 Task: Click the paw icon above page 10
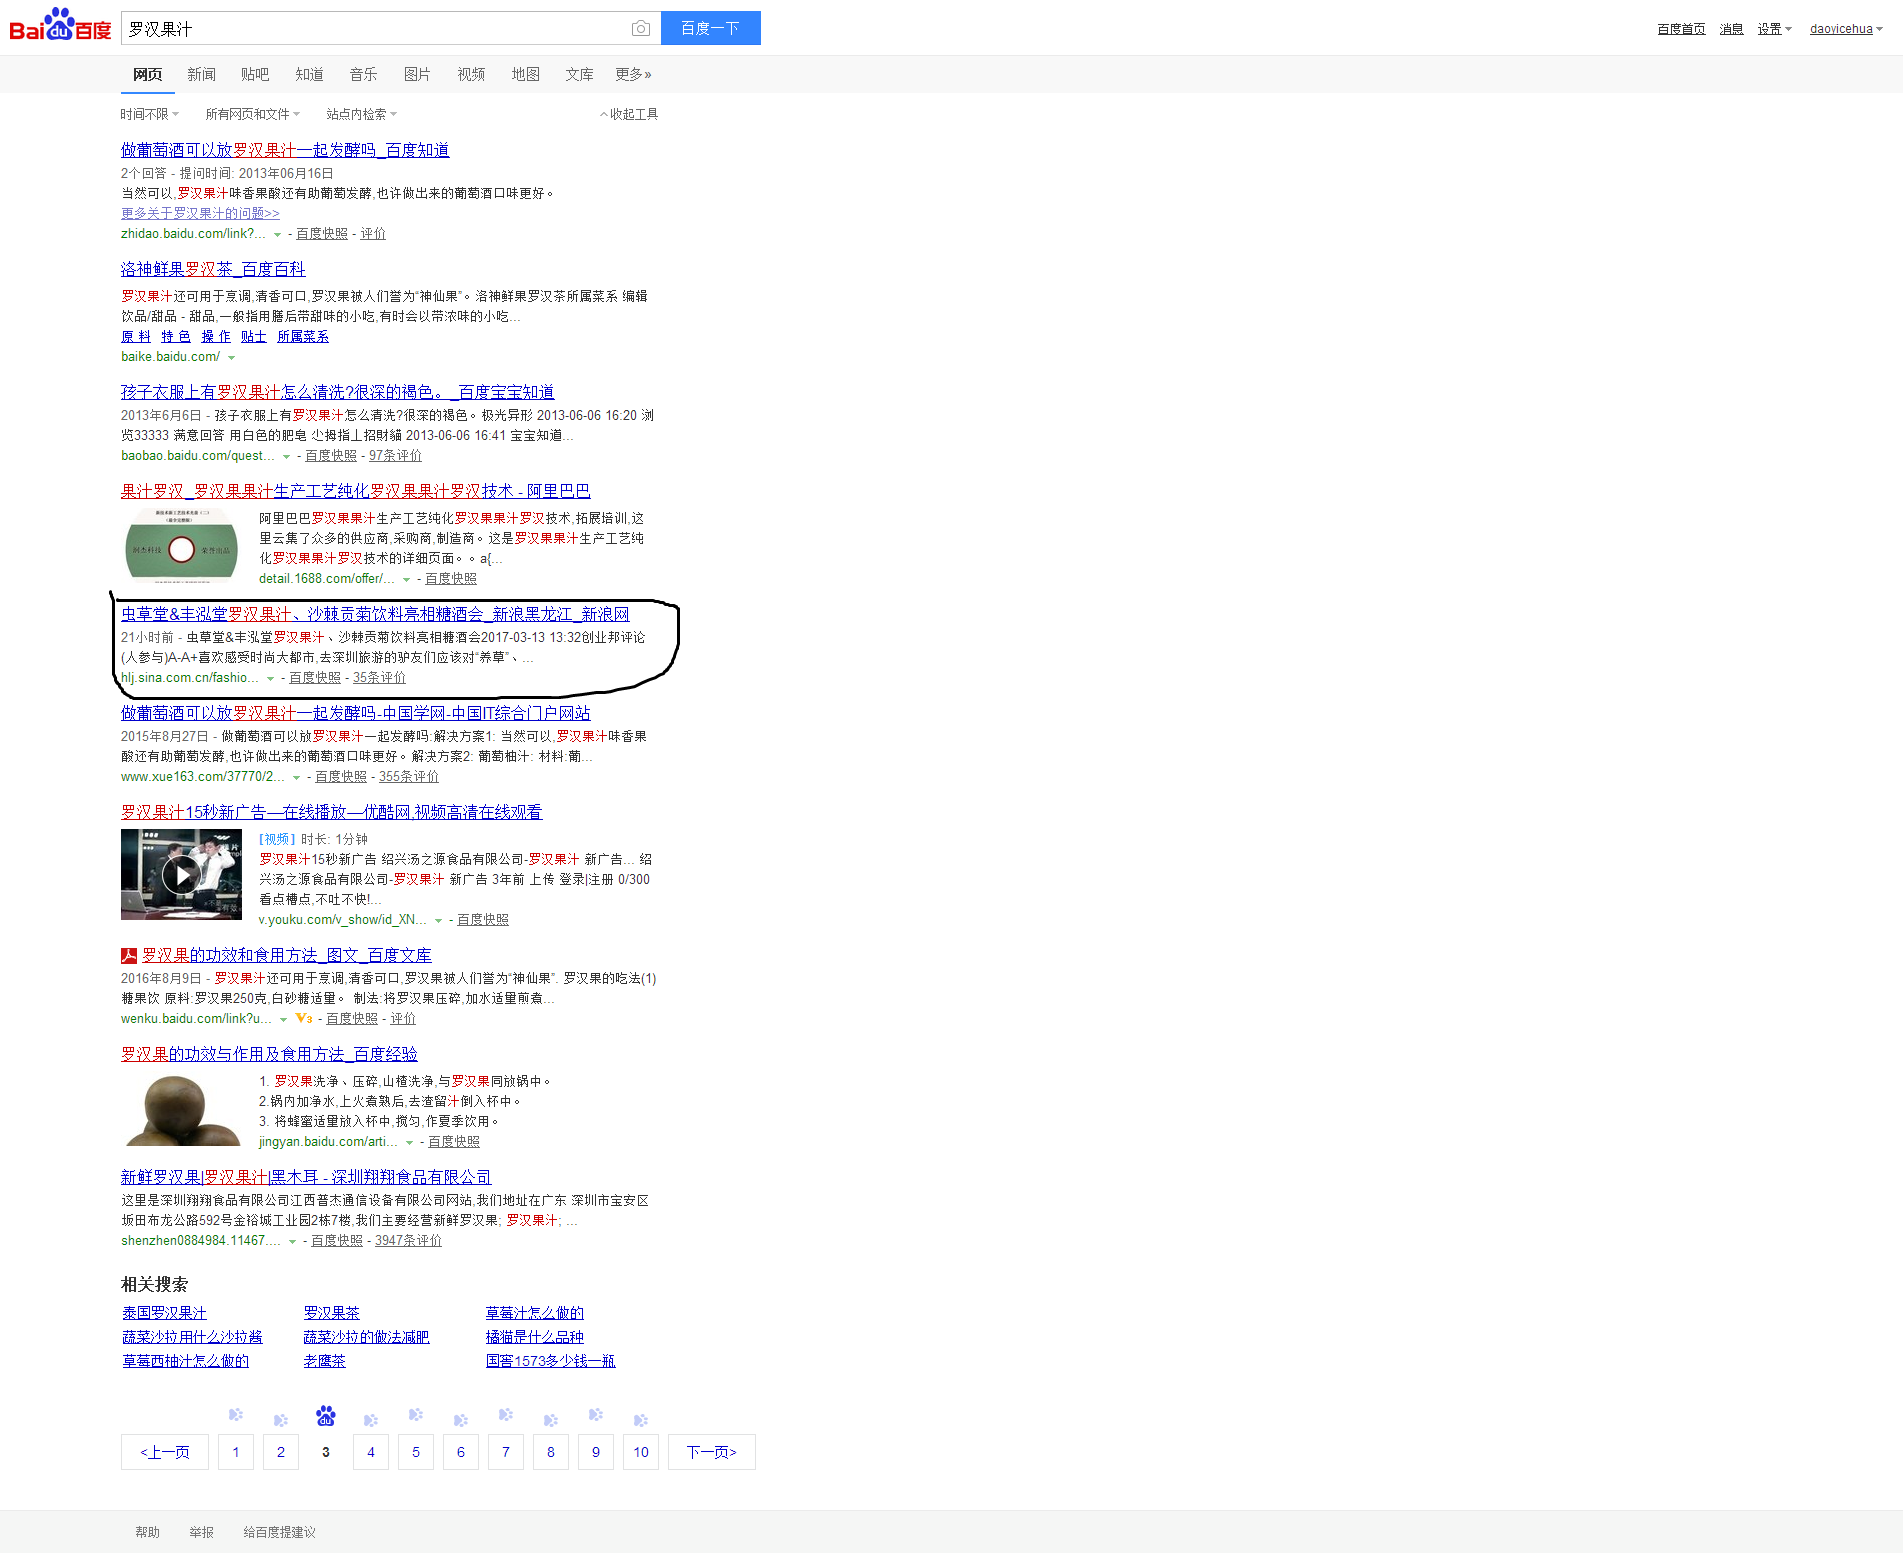tap(641, 1420)
